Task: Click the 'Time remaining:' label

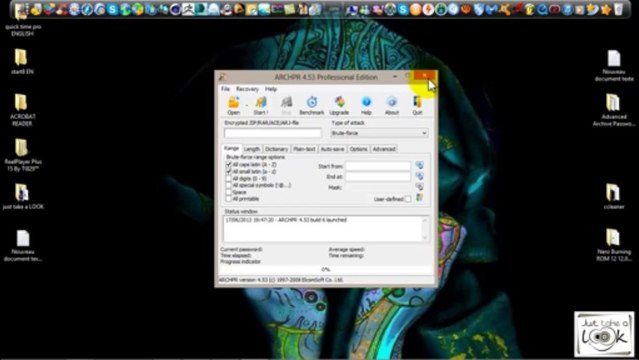Action: [x=346, y=256]
